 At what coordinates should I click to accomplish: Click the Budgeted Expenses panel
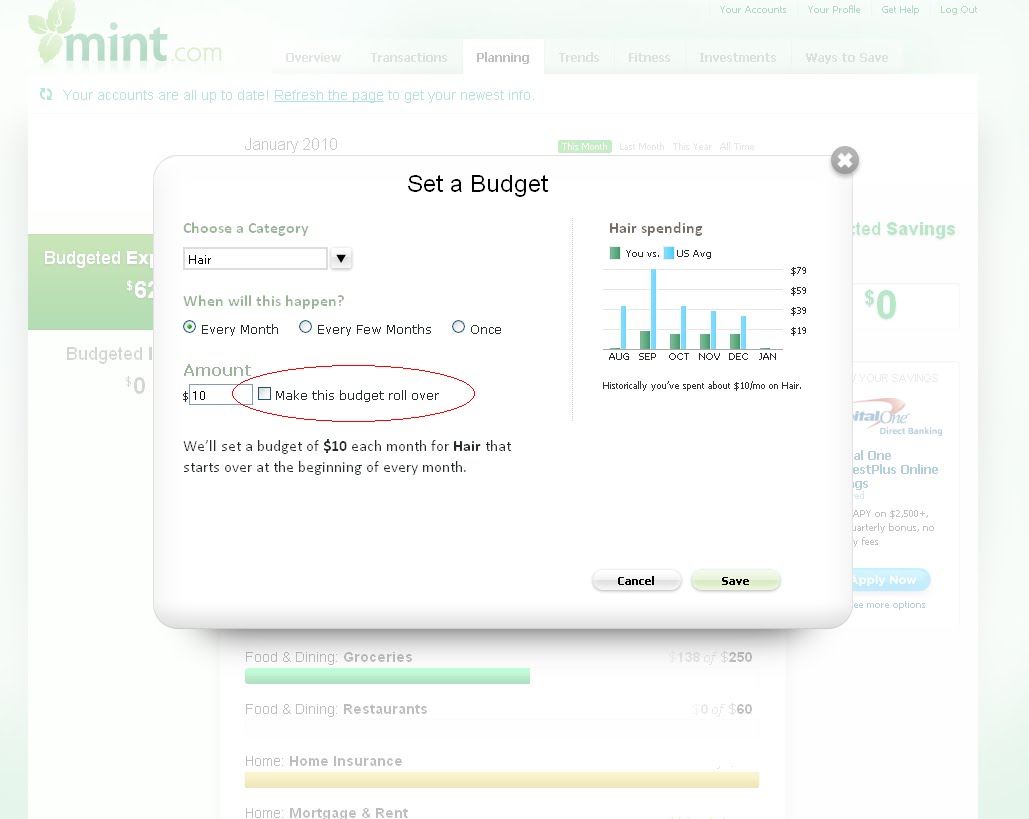tap(91, 282)
